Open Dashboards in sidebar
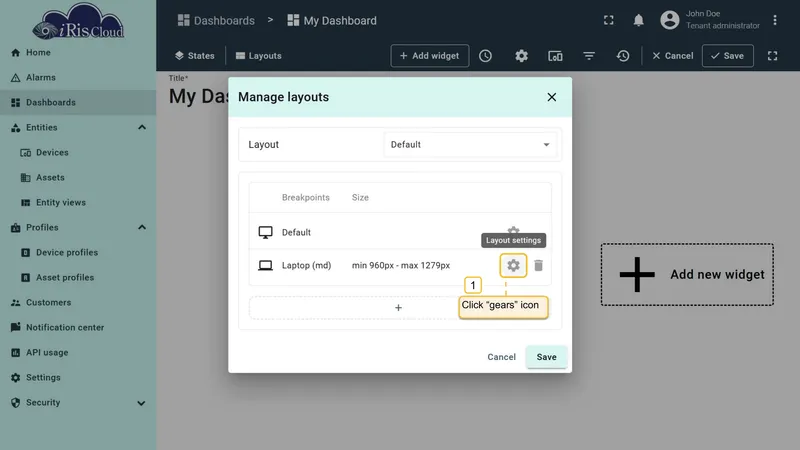Screen dimensions: 800x450 pyautogui.click(x=78, y=103)
